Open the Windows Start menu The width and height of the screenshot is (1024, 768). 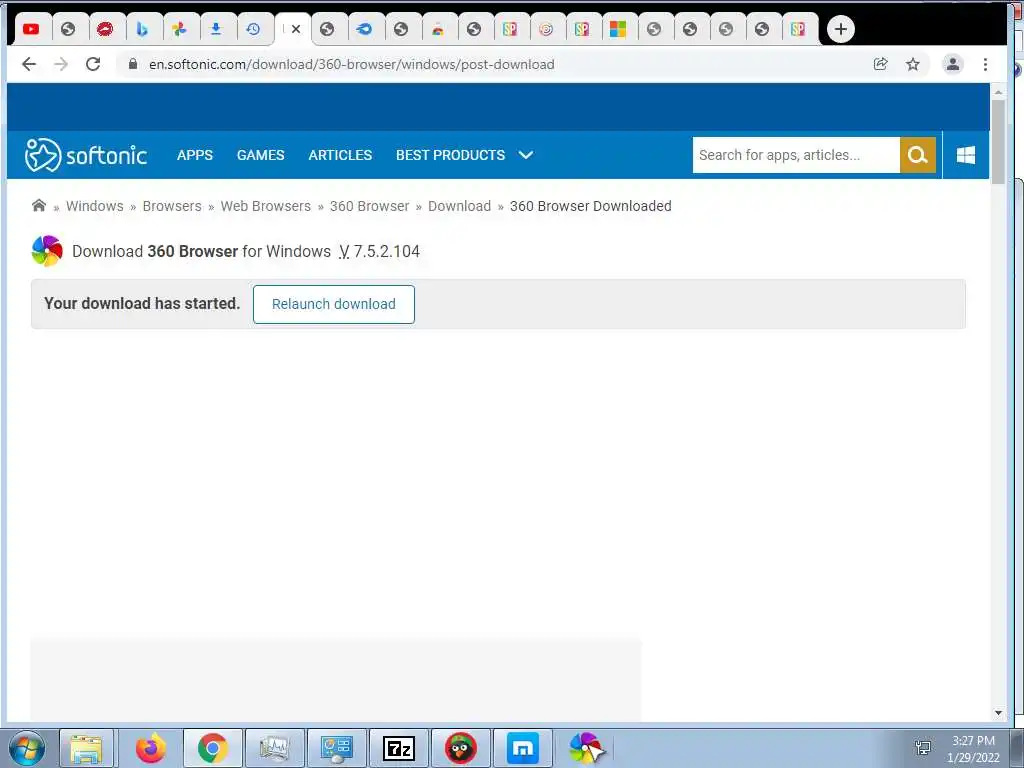[x=27, y=748]
